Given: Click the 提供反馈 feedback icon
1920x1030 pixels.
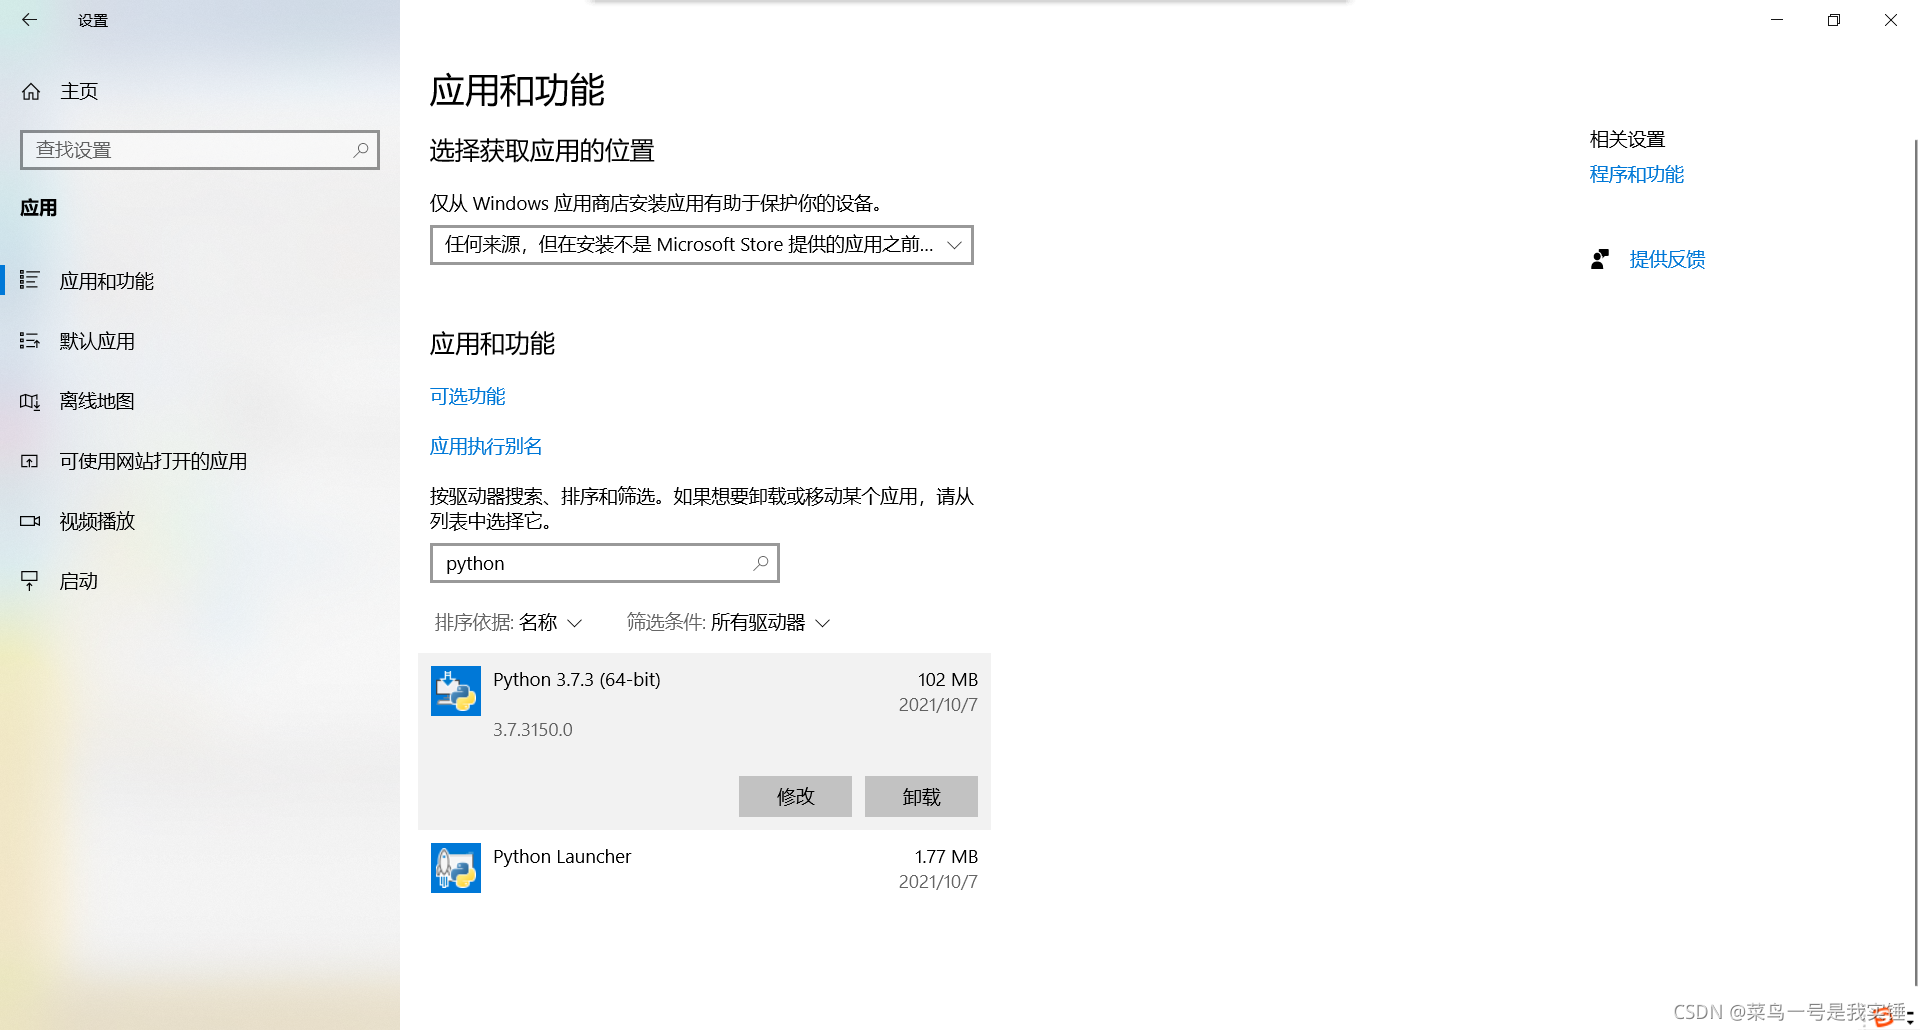Looking at the screenshot, I should tap(1600, 259).
